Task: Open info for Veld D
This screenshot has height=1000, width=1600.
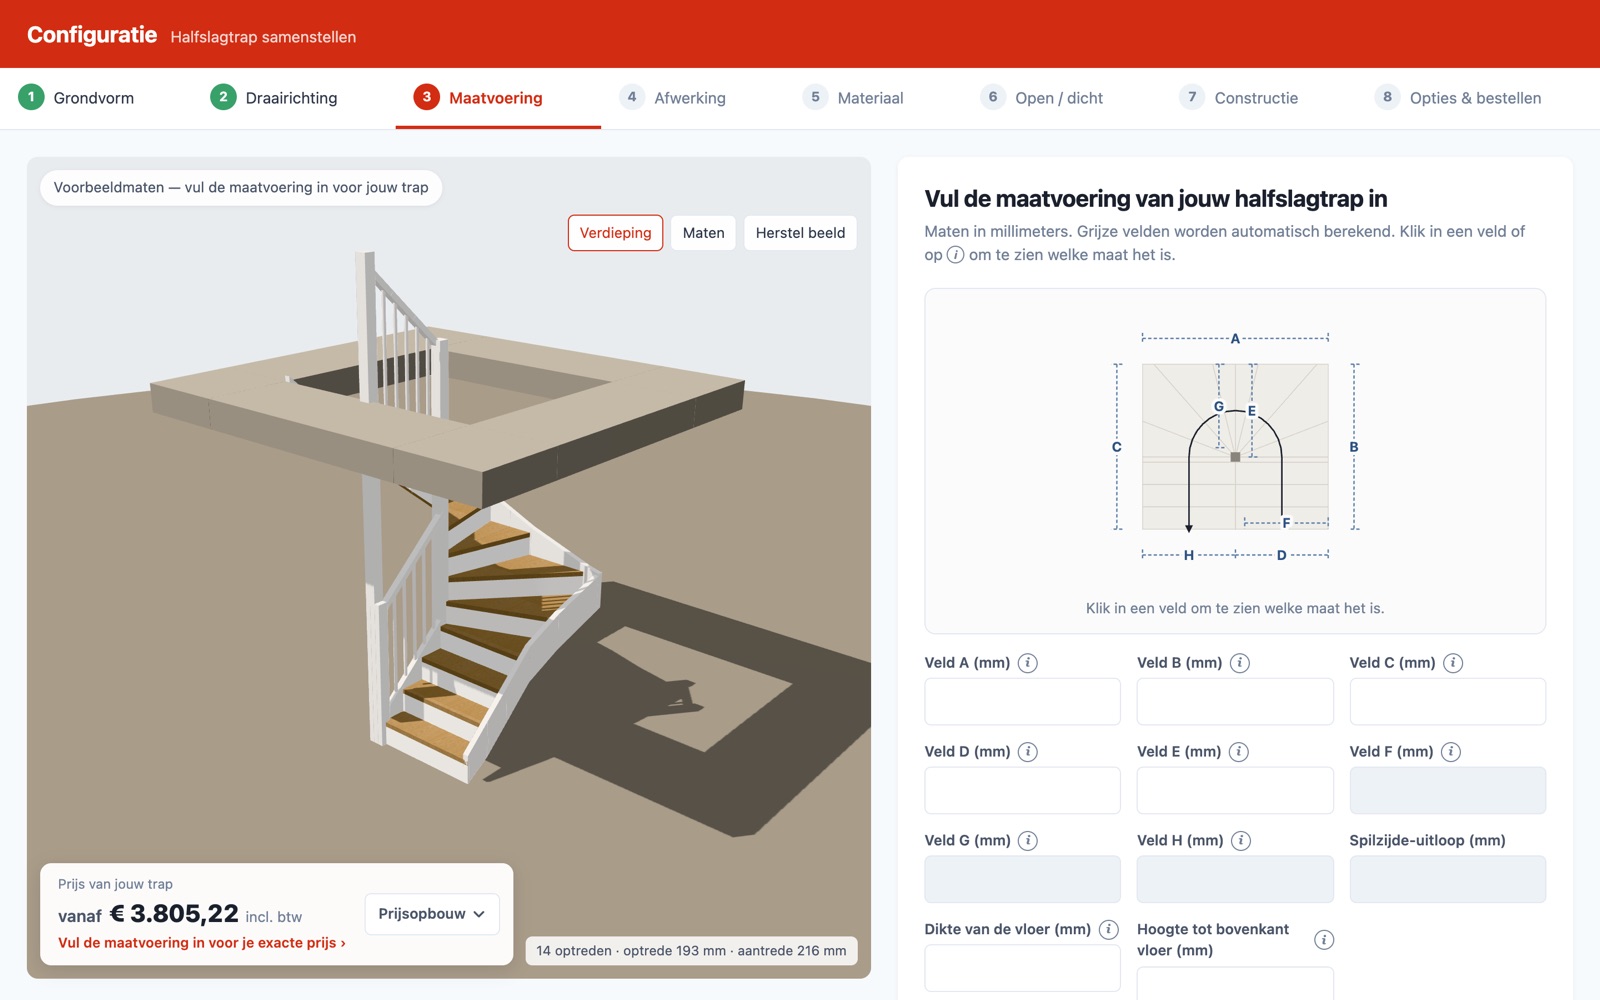Action: pyautogui.click(x=1027, y=752)
